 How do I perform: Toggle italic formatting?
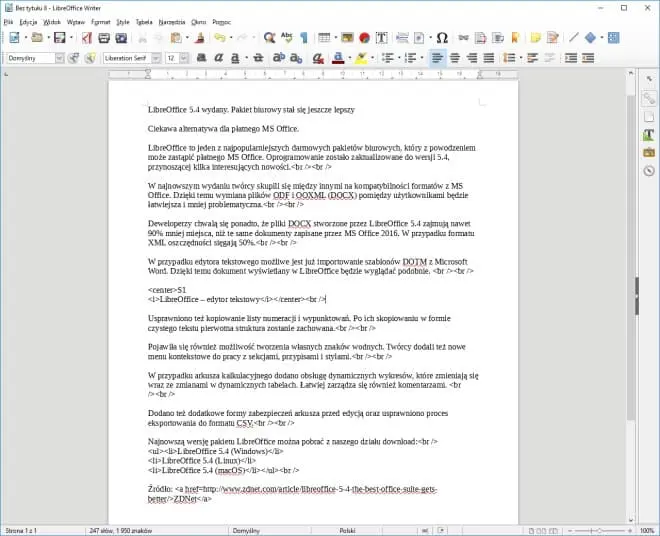coord(218,58)
